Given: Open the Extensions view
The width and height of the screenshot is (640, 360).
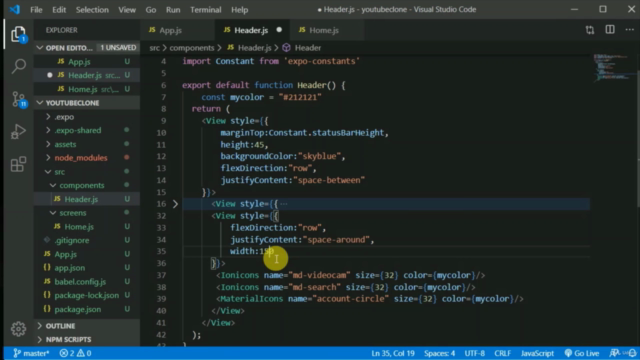Looking at the screenshot, I should (x=18, y=164).
